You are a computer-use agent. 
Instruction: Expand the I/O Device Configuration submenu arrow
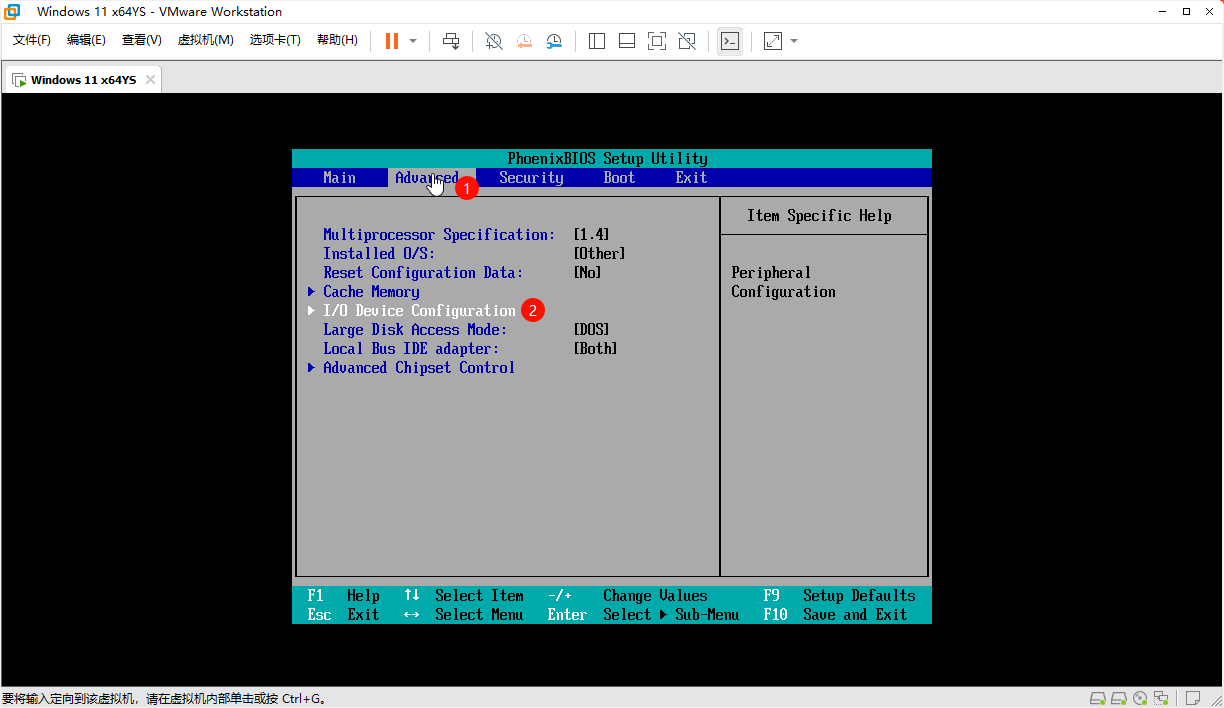pos(312,311)
